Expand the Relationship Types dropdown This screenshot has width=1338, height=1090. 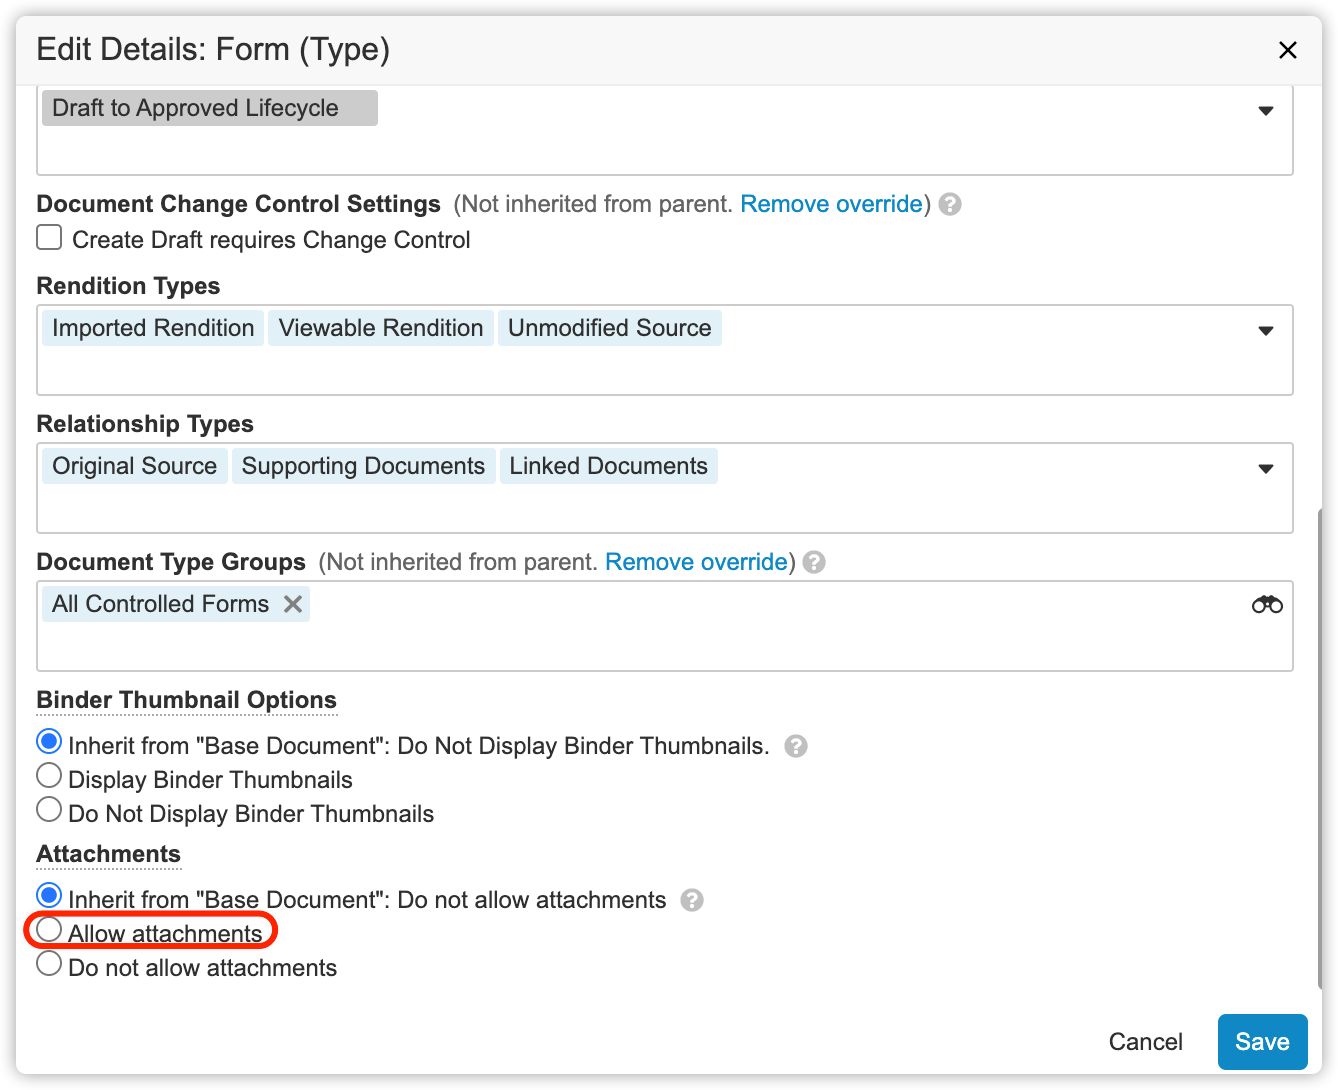[1266, 469]
